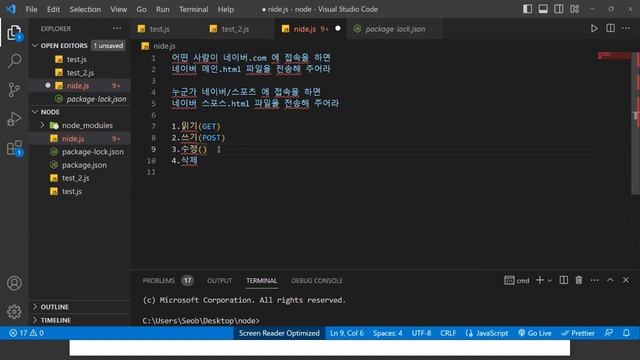
Task: Open the Extensions view
Action: 14,148
